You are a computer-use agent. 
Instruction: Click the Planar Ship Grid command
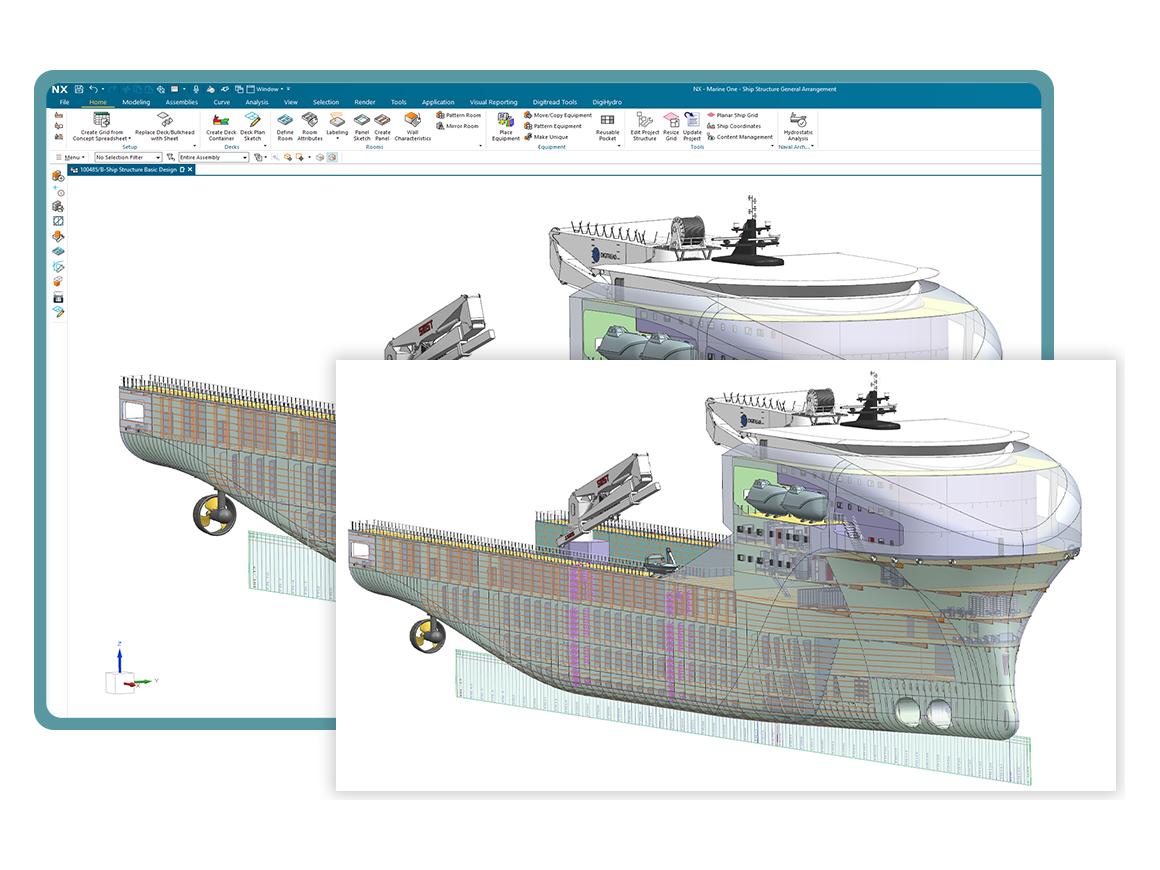coord(732,115)
